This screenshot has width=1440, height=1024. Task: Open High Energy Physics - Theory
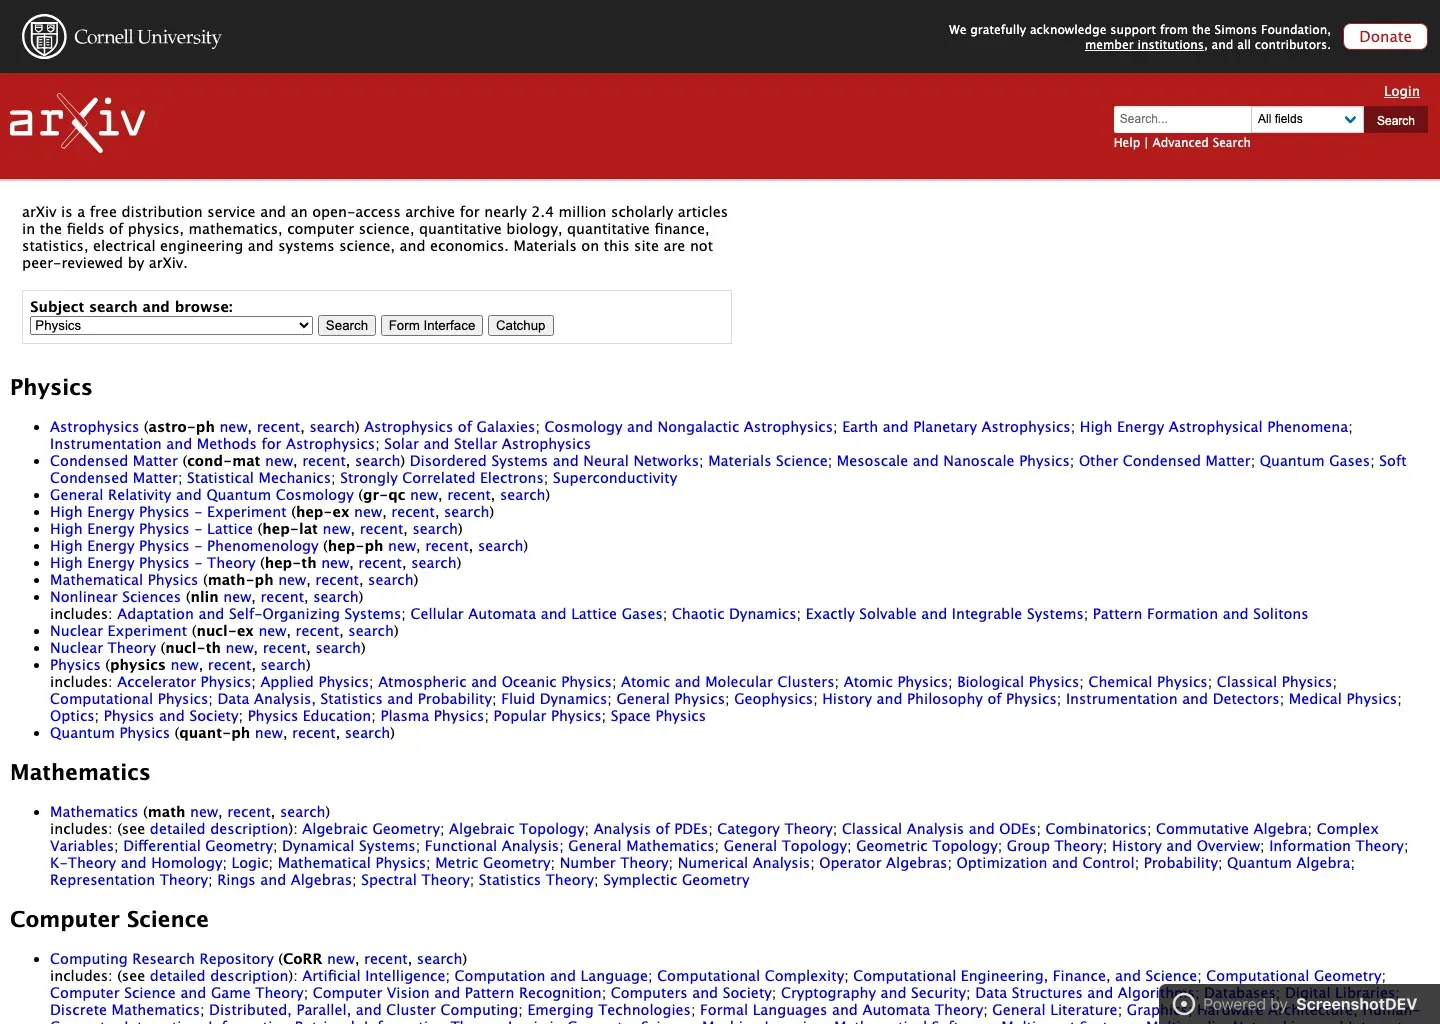click(153, 563)
